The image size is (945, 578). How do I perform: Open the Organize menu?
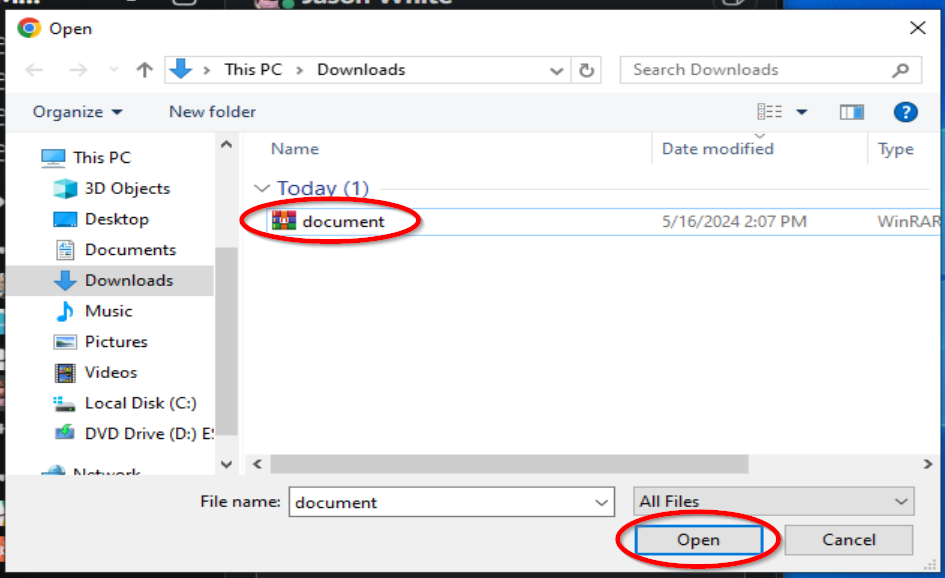tap(77, 112)
